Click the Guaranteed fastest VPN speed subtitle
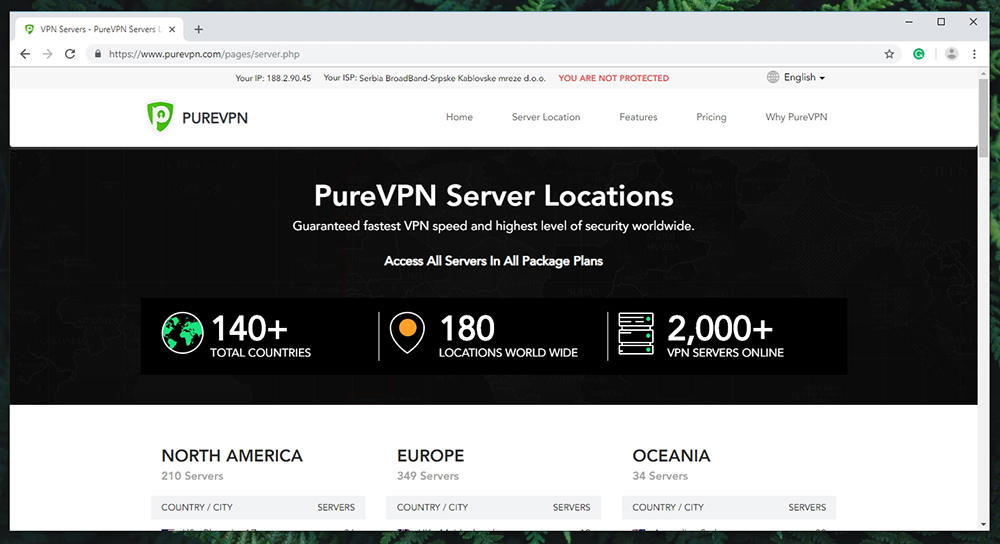Screen dimensions: 1000x544 coord(494,226)
